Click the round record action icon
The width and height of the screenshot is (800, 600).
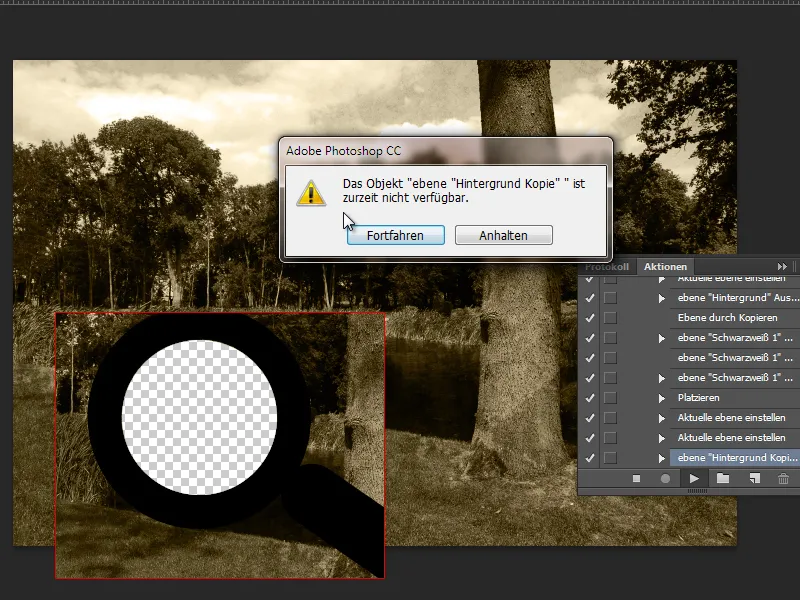tap(665, 479)
